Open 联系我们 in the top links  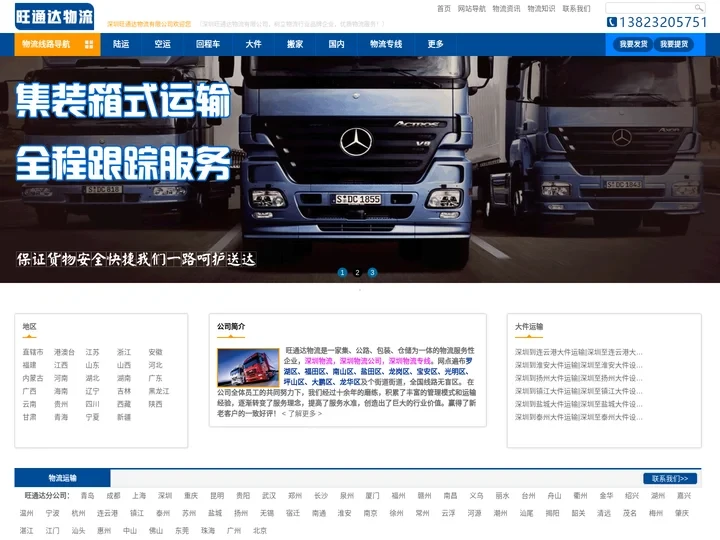(x=576, y=9)
